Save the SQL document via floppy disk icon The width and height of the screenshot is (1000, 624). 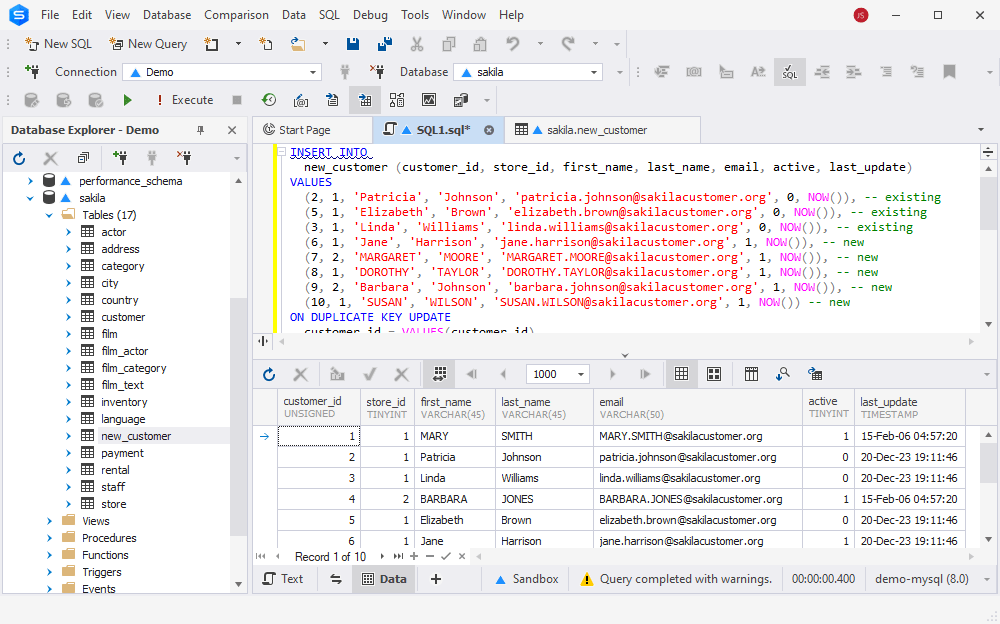[353, 44]
